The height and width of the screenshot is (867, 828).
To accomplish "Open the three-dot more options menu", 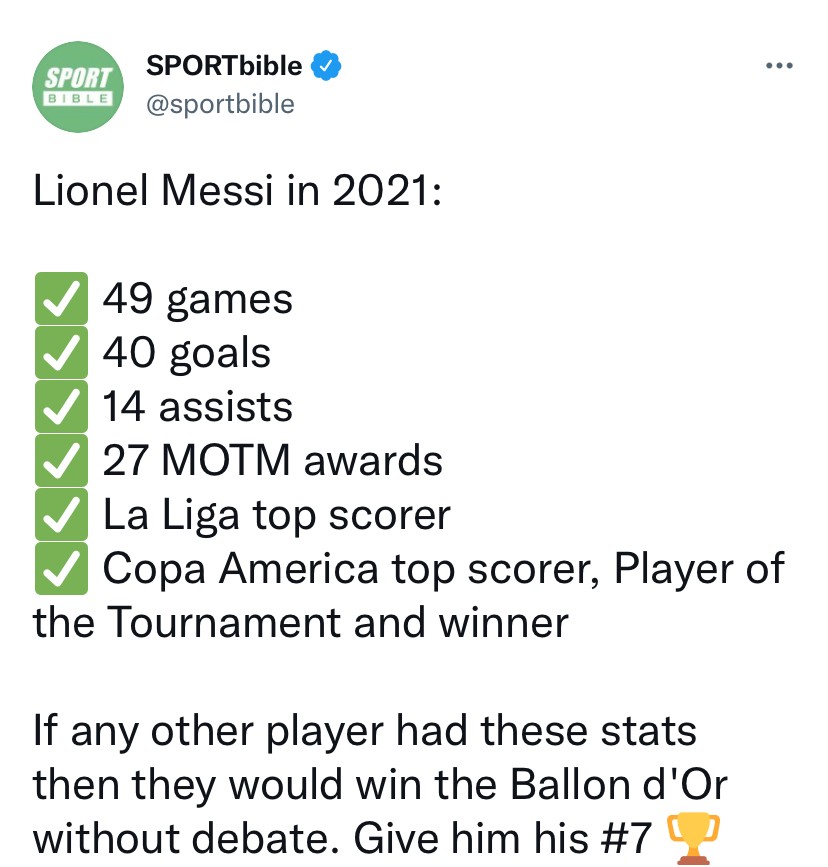I will click(778, 66).
